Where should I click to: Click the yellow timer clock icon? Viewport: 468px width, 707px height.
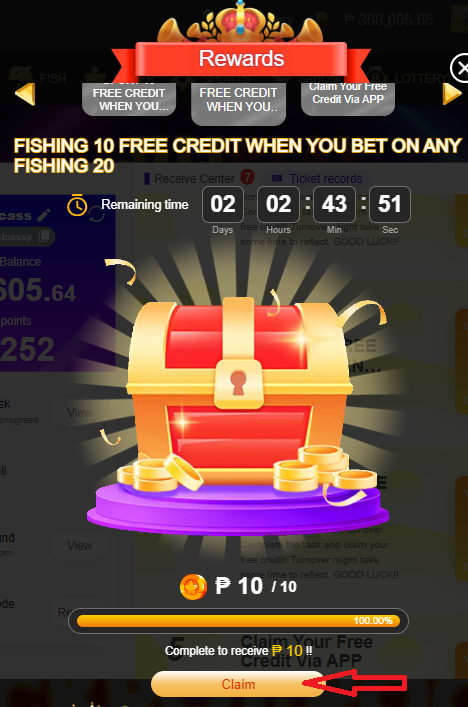click(x=77, y=205)
